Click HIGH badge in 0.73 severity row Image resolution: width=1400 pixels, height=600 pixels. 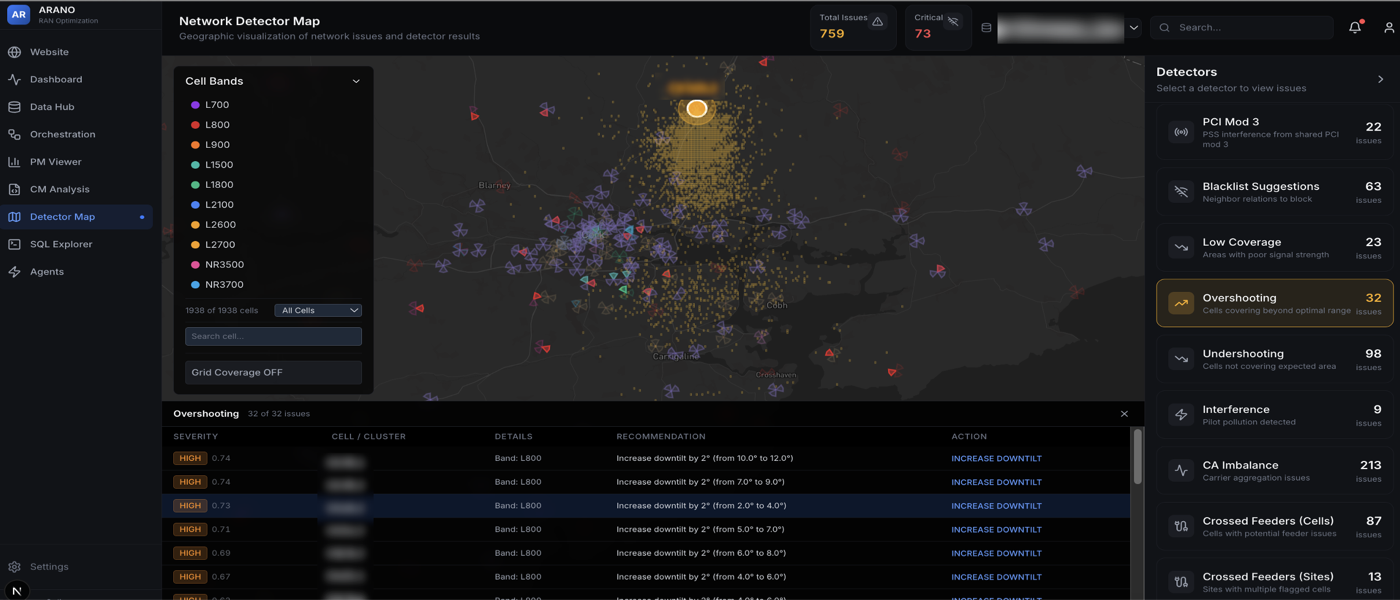click(x=190, y=506)
